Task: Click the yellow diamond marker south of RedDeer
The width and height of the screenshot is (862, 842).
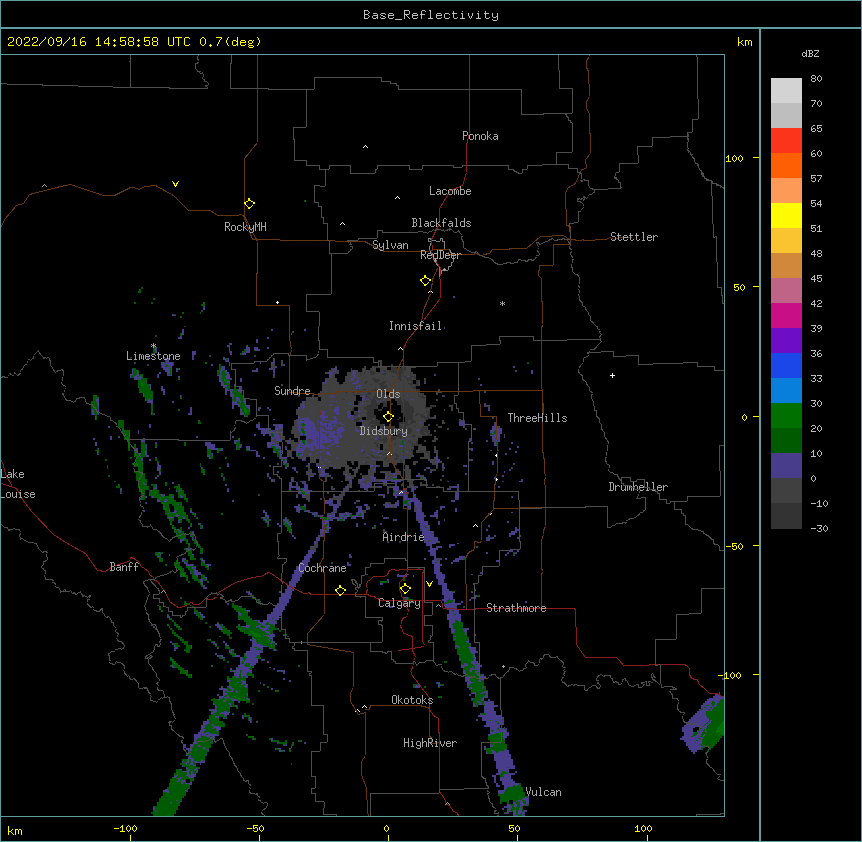Action: pyautogui.click(x=425, y=280)
